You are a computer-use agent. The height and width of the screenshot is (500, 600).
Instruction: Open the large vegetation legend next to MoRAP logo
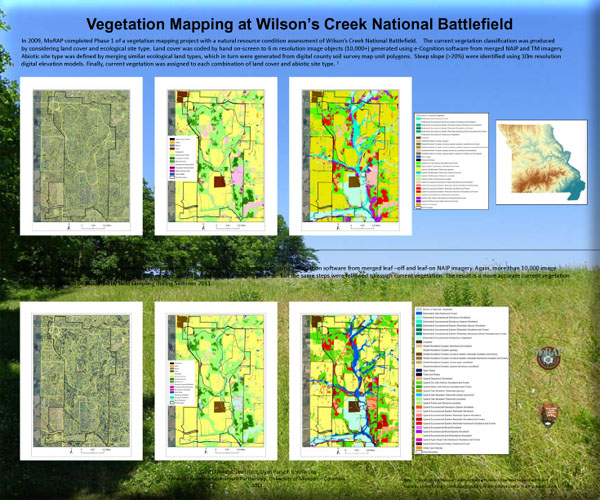coord(462,380)
